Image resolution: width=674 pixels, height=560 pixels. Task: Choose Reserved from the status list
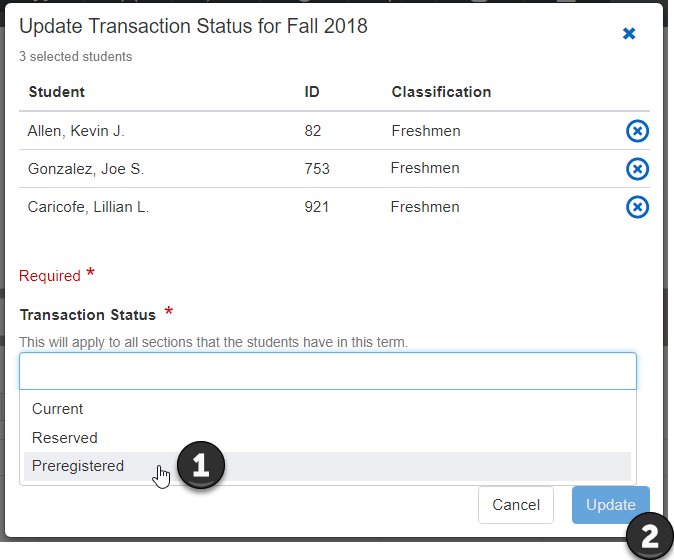(x=65, y=438)
